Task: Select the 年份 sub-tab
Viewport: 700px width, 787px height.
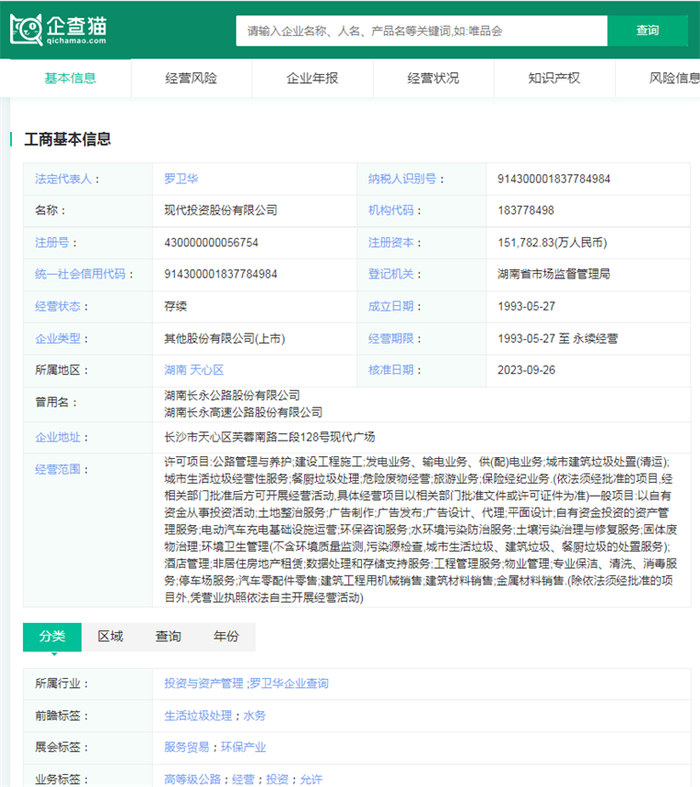Action: point(226,637)
